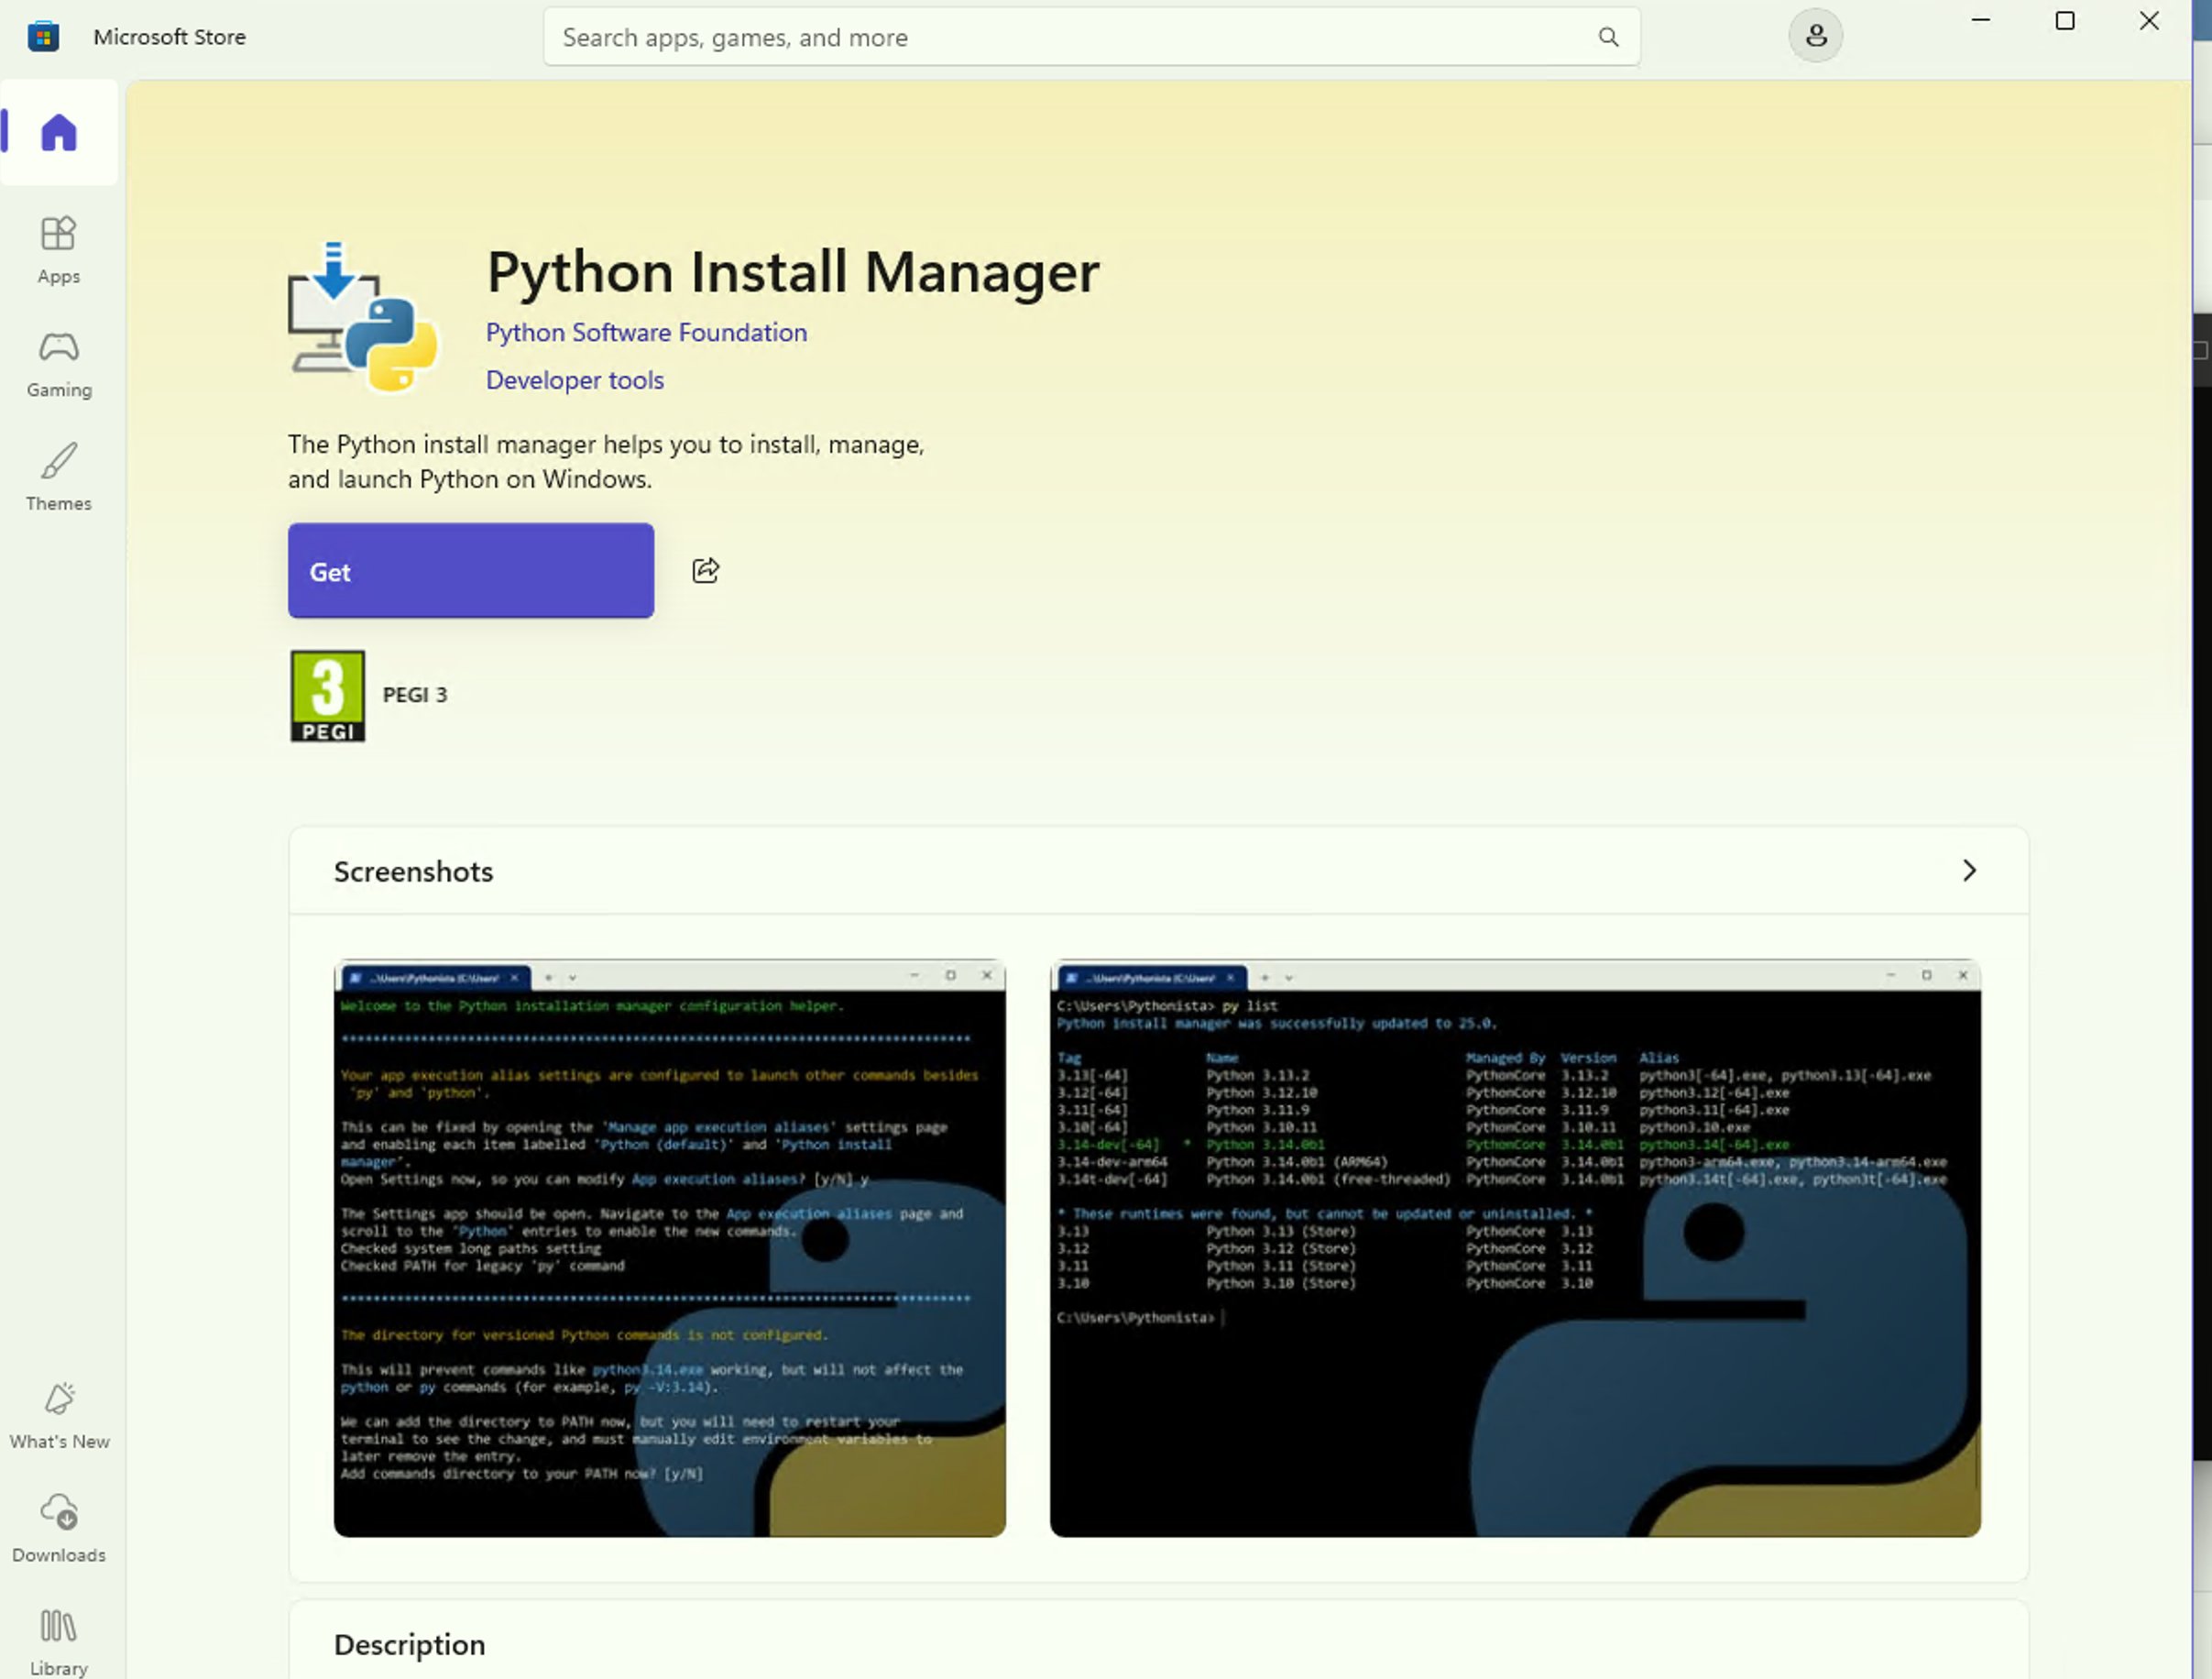The height and width of the screenshot is (1679, 2212).
Task: Close the Microsoft Store window
Action: (x=2149, y=21)
